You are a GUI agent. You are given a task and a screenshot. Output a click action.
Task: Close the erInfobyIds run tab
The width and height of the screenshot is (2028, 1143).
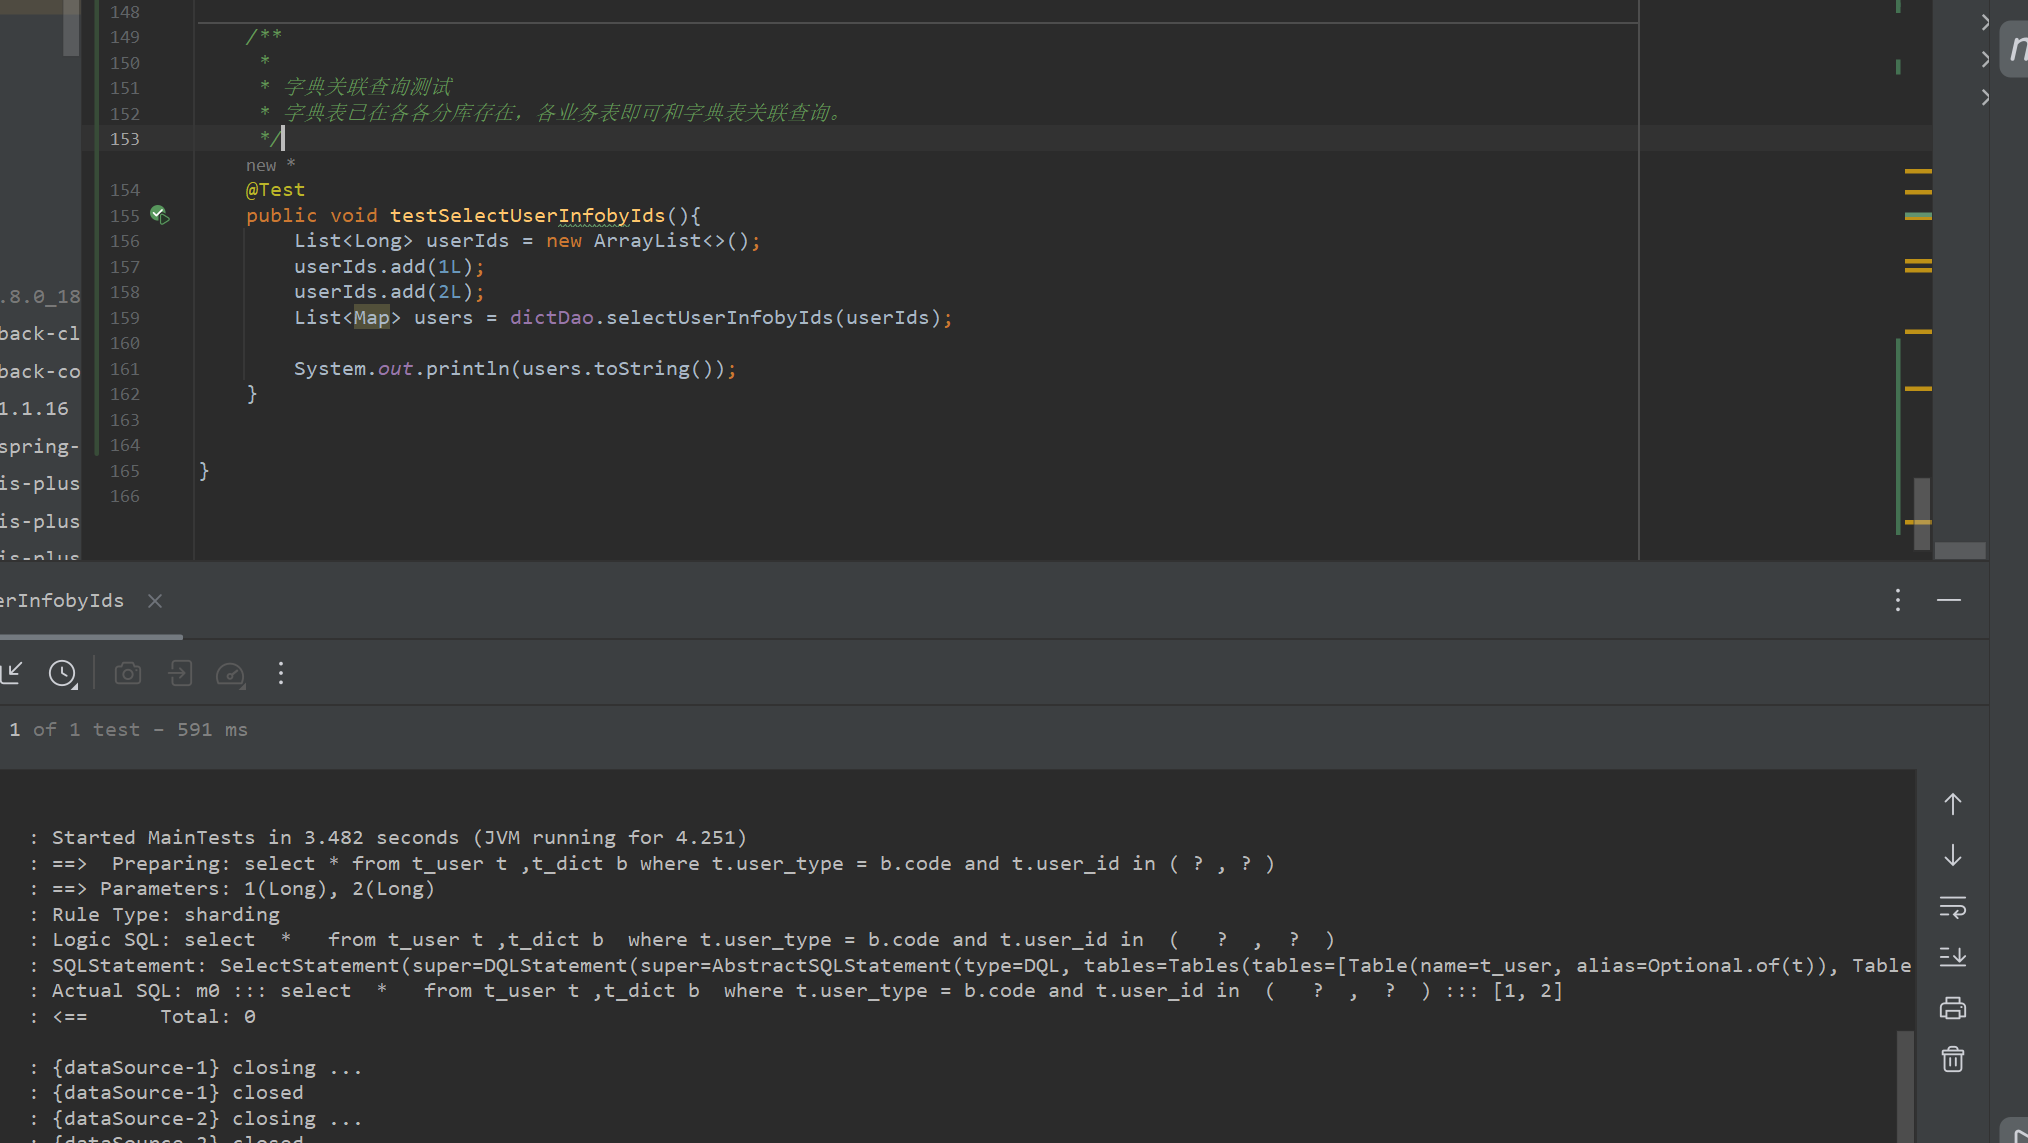click(154, 601)
